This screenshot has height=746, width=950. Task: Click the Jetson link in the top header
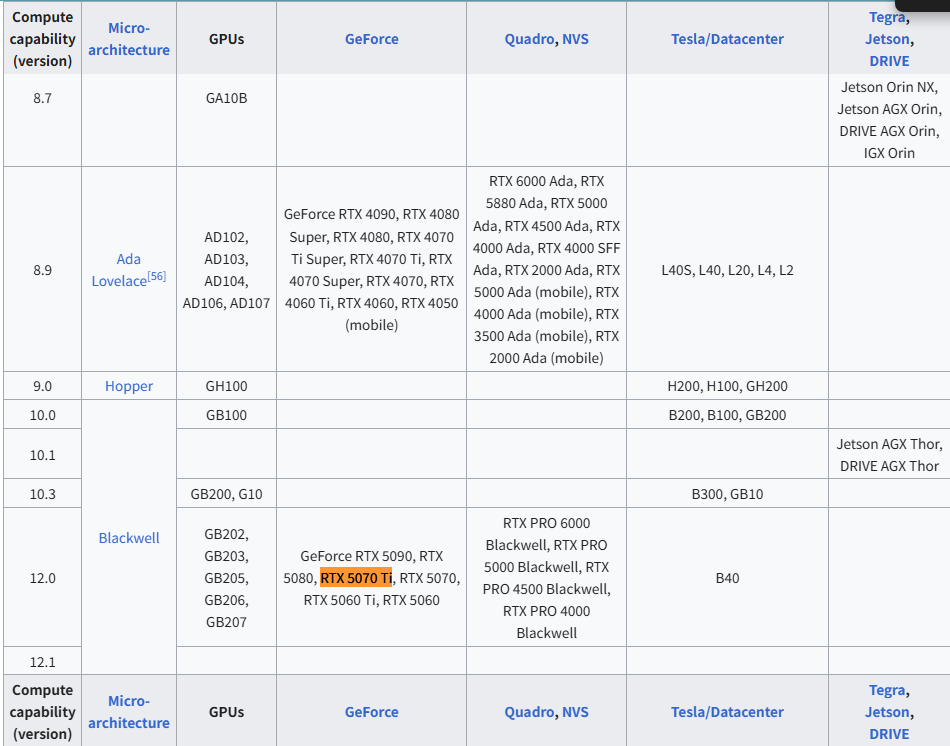(x=885, y=39)
